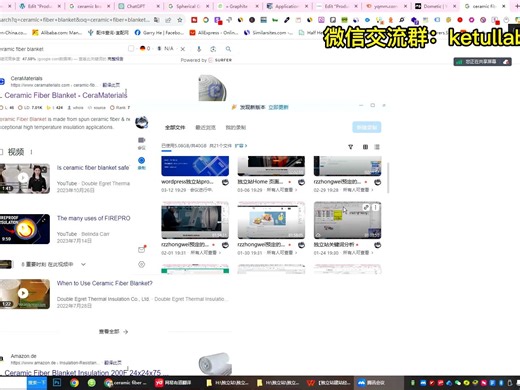
Task: Select the Application browser tab
Action: [287, 6]
